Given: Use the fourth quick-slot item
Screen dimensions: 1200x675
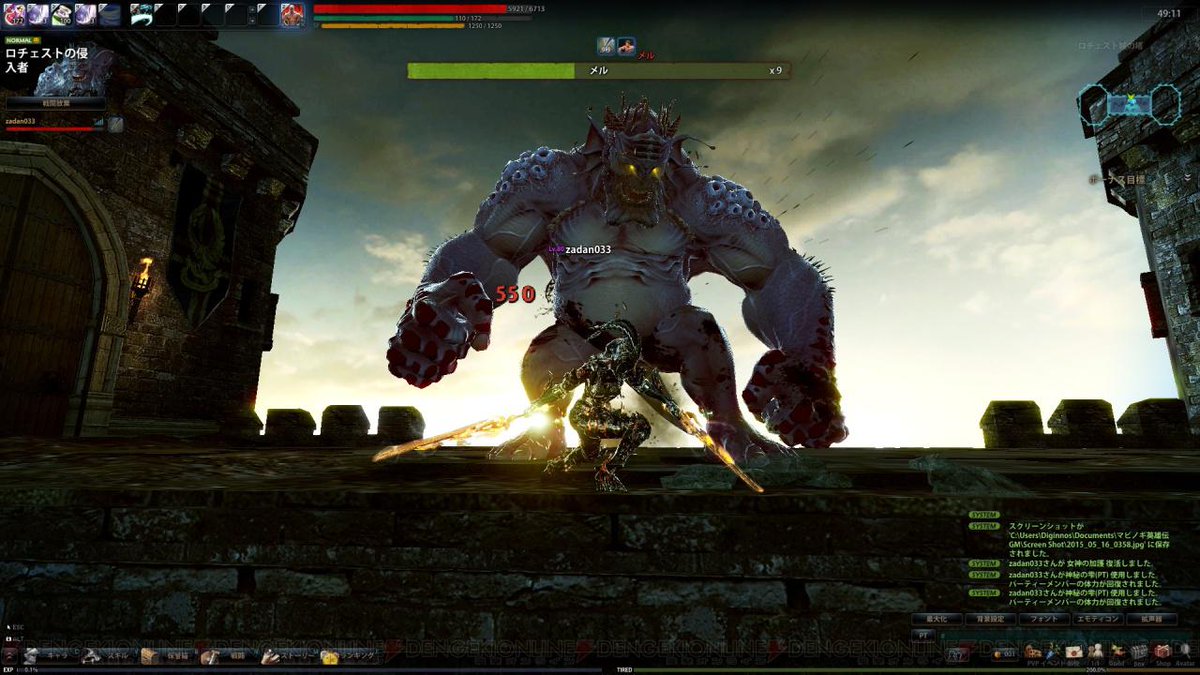Looking at the screenshot, I should point(85,14).
